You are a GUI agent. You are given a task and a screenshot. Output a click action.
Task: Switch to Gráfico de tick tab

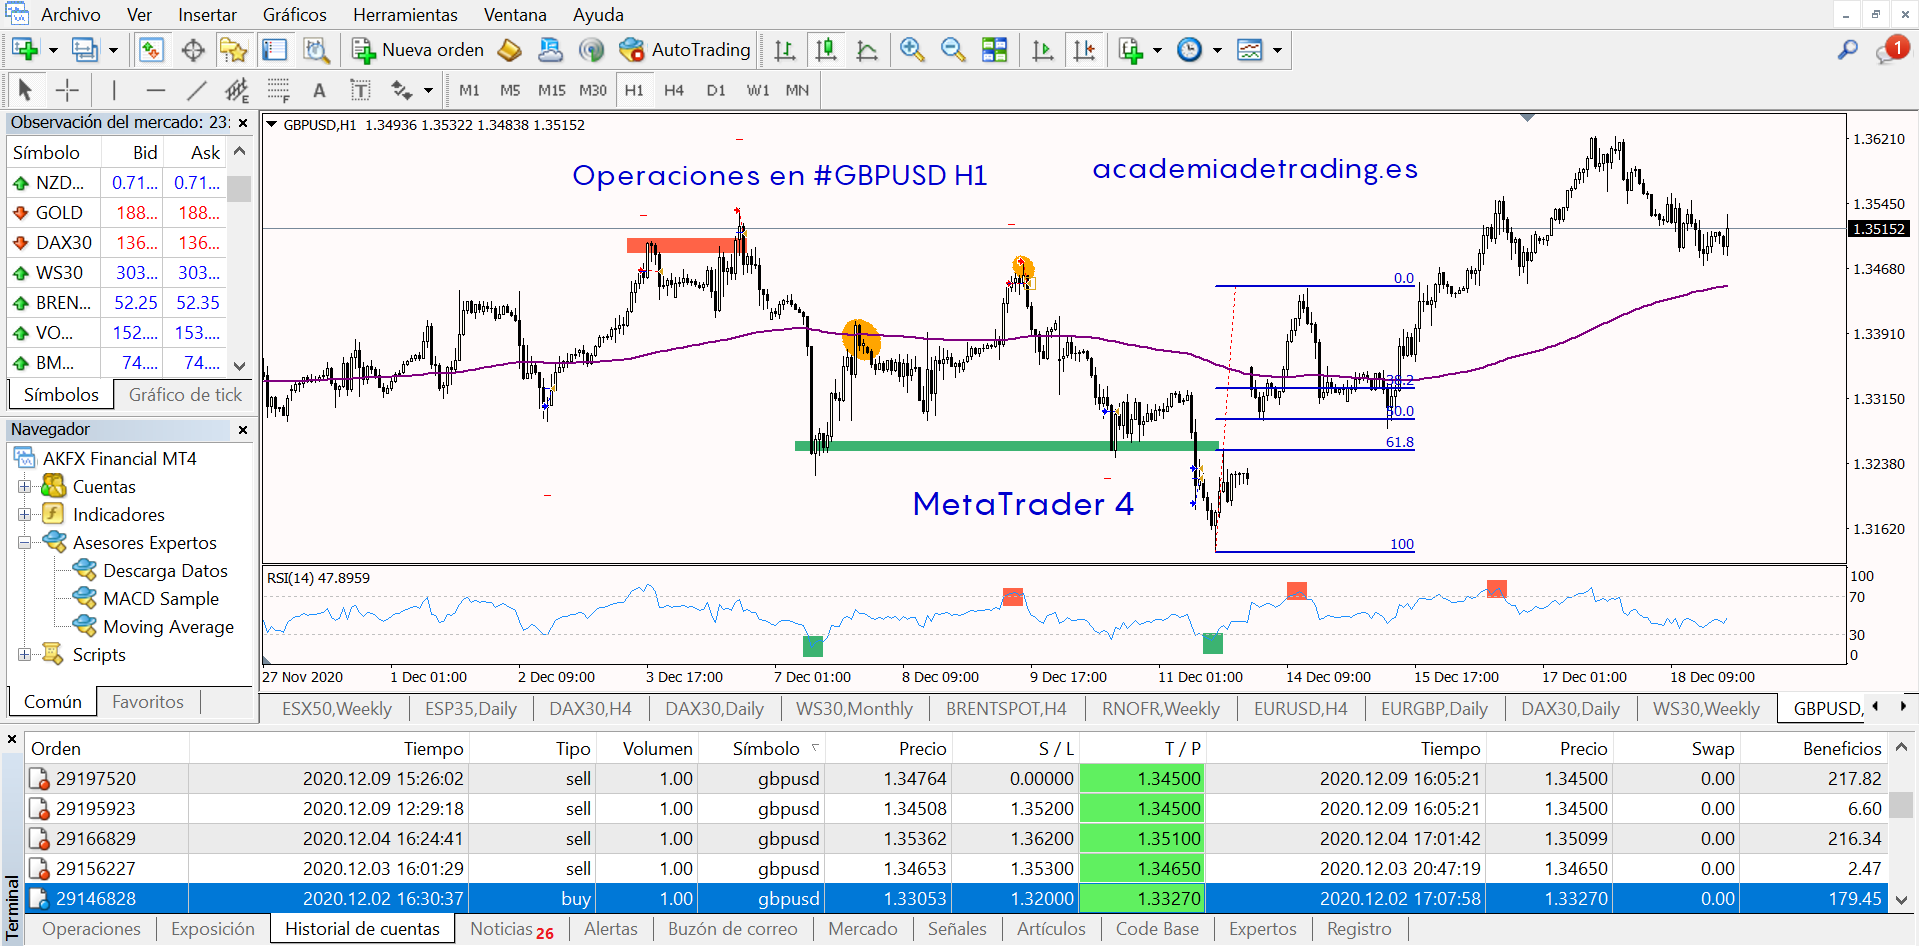[185, 395]
